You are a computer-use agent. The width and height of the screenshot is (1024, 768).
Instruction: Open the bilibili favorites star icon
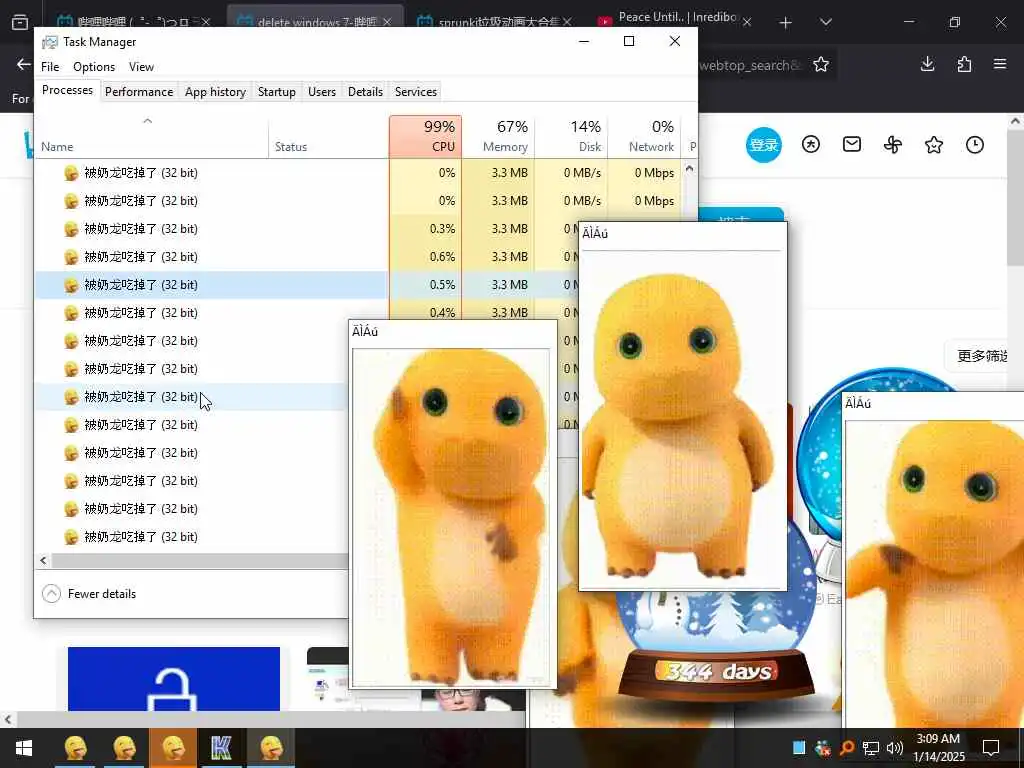coord(934,144)
